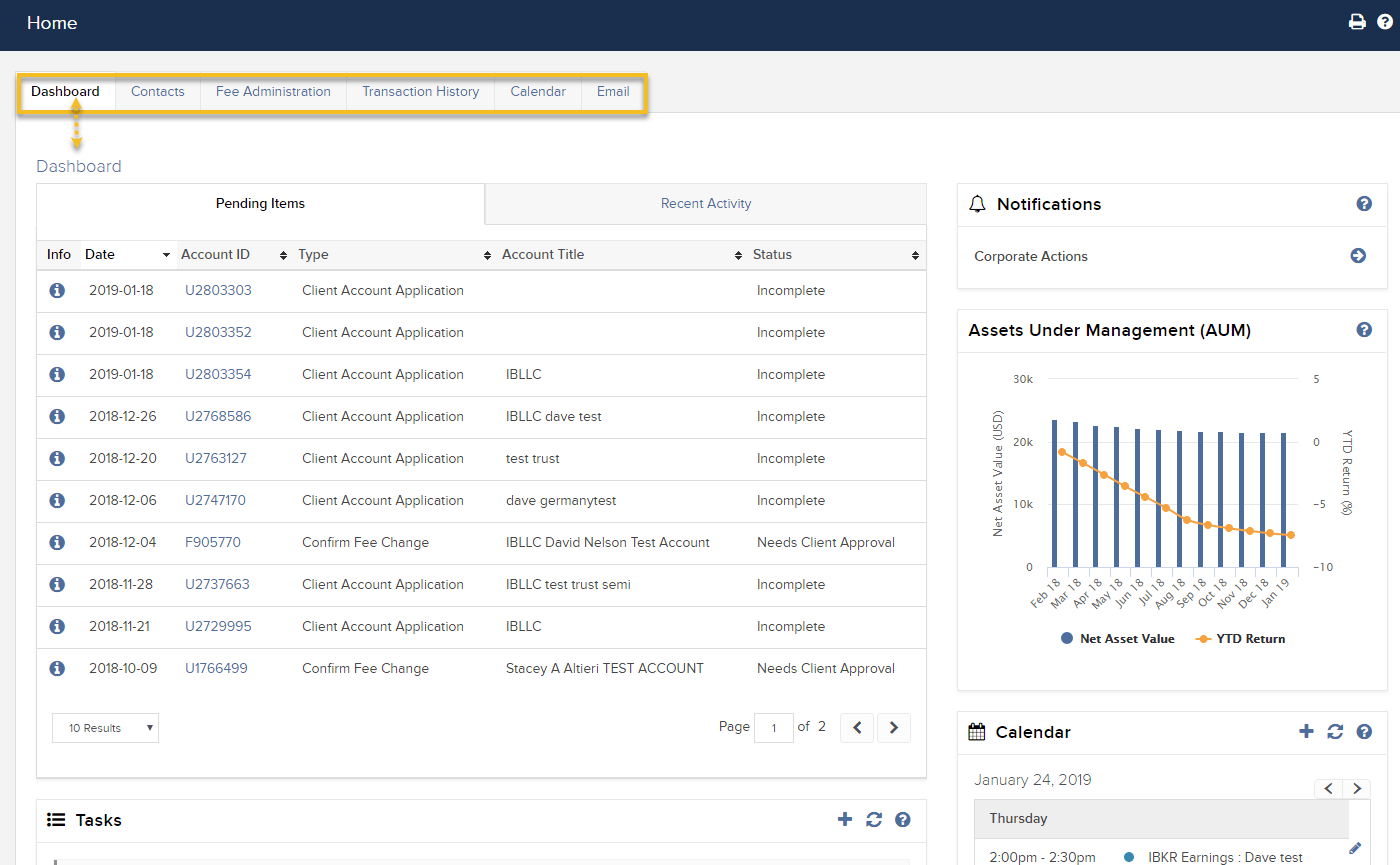The width and height of the screenshot is (1400, 865).
Task: Click the page number input field
Action: pos(774,728)
